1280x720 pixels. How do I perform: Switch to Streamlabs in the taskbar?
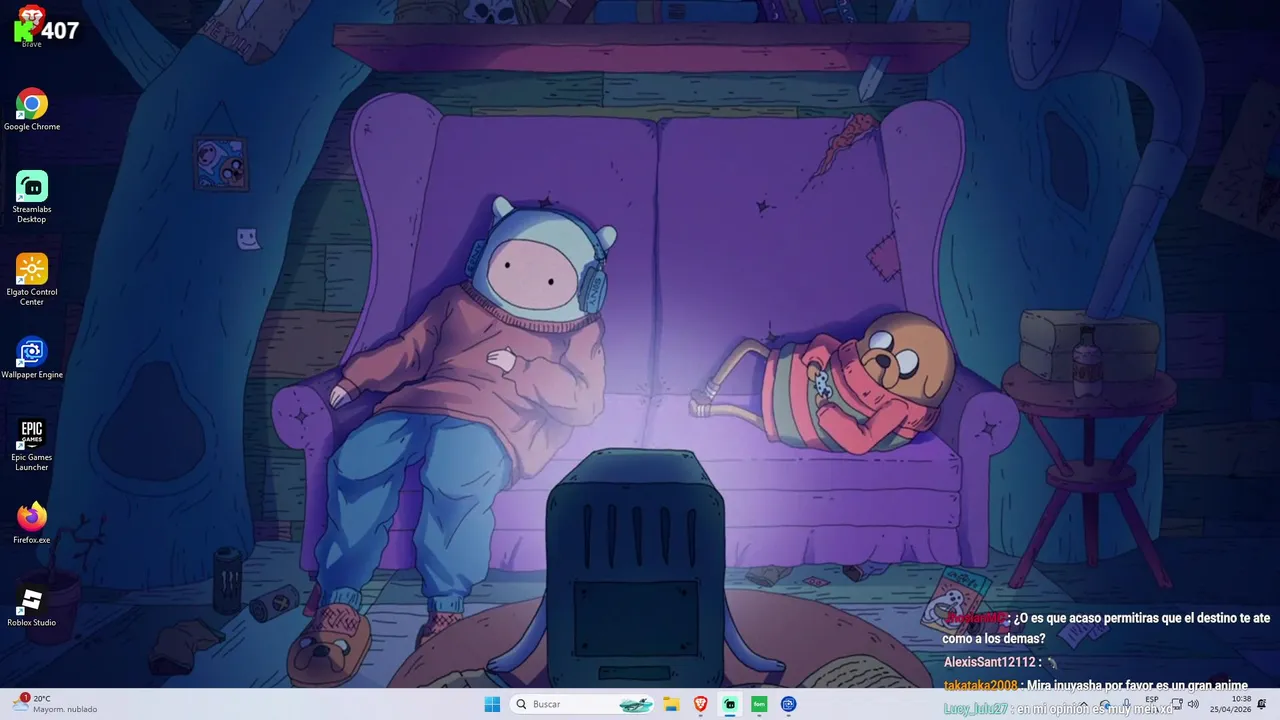pos(730,704)
